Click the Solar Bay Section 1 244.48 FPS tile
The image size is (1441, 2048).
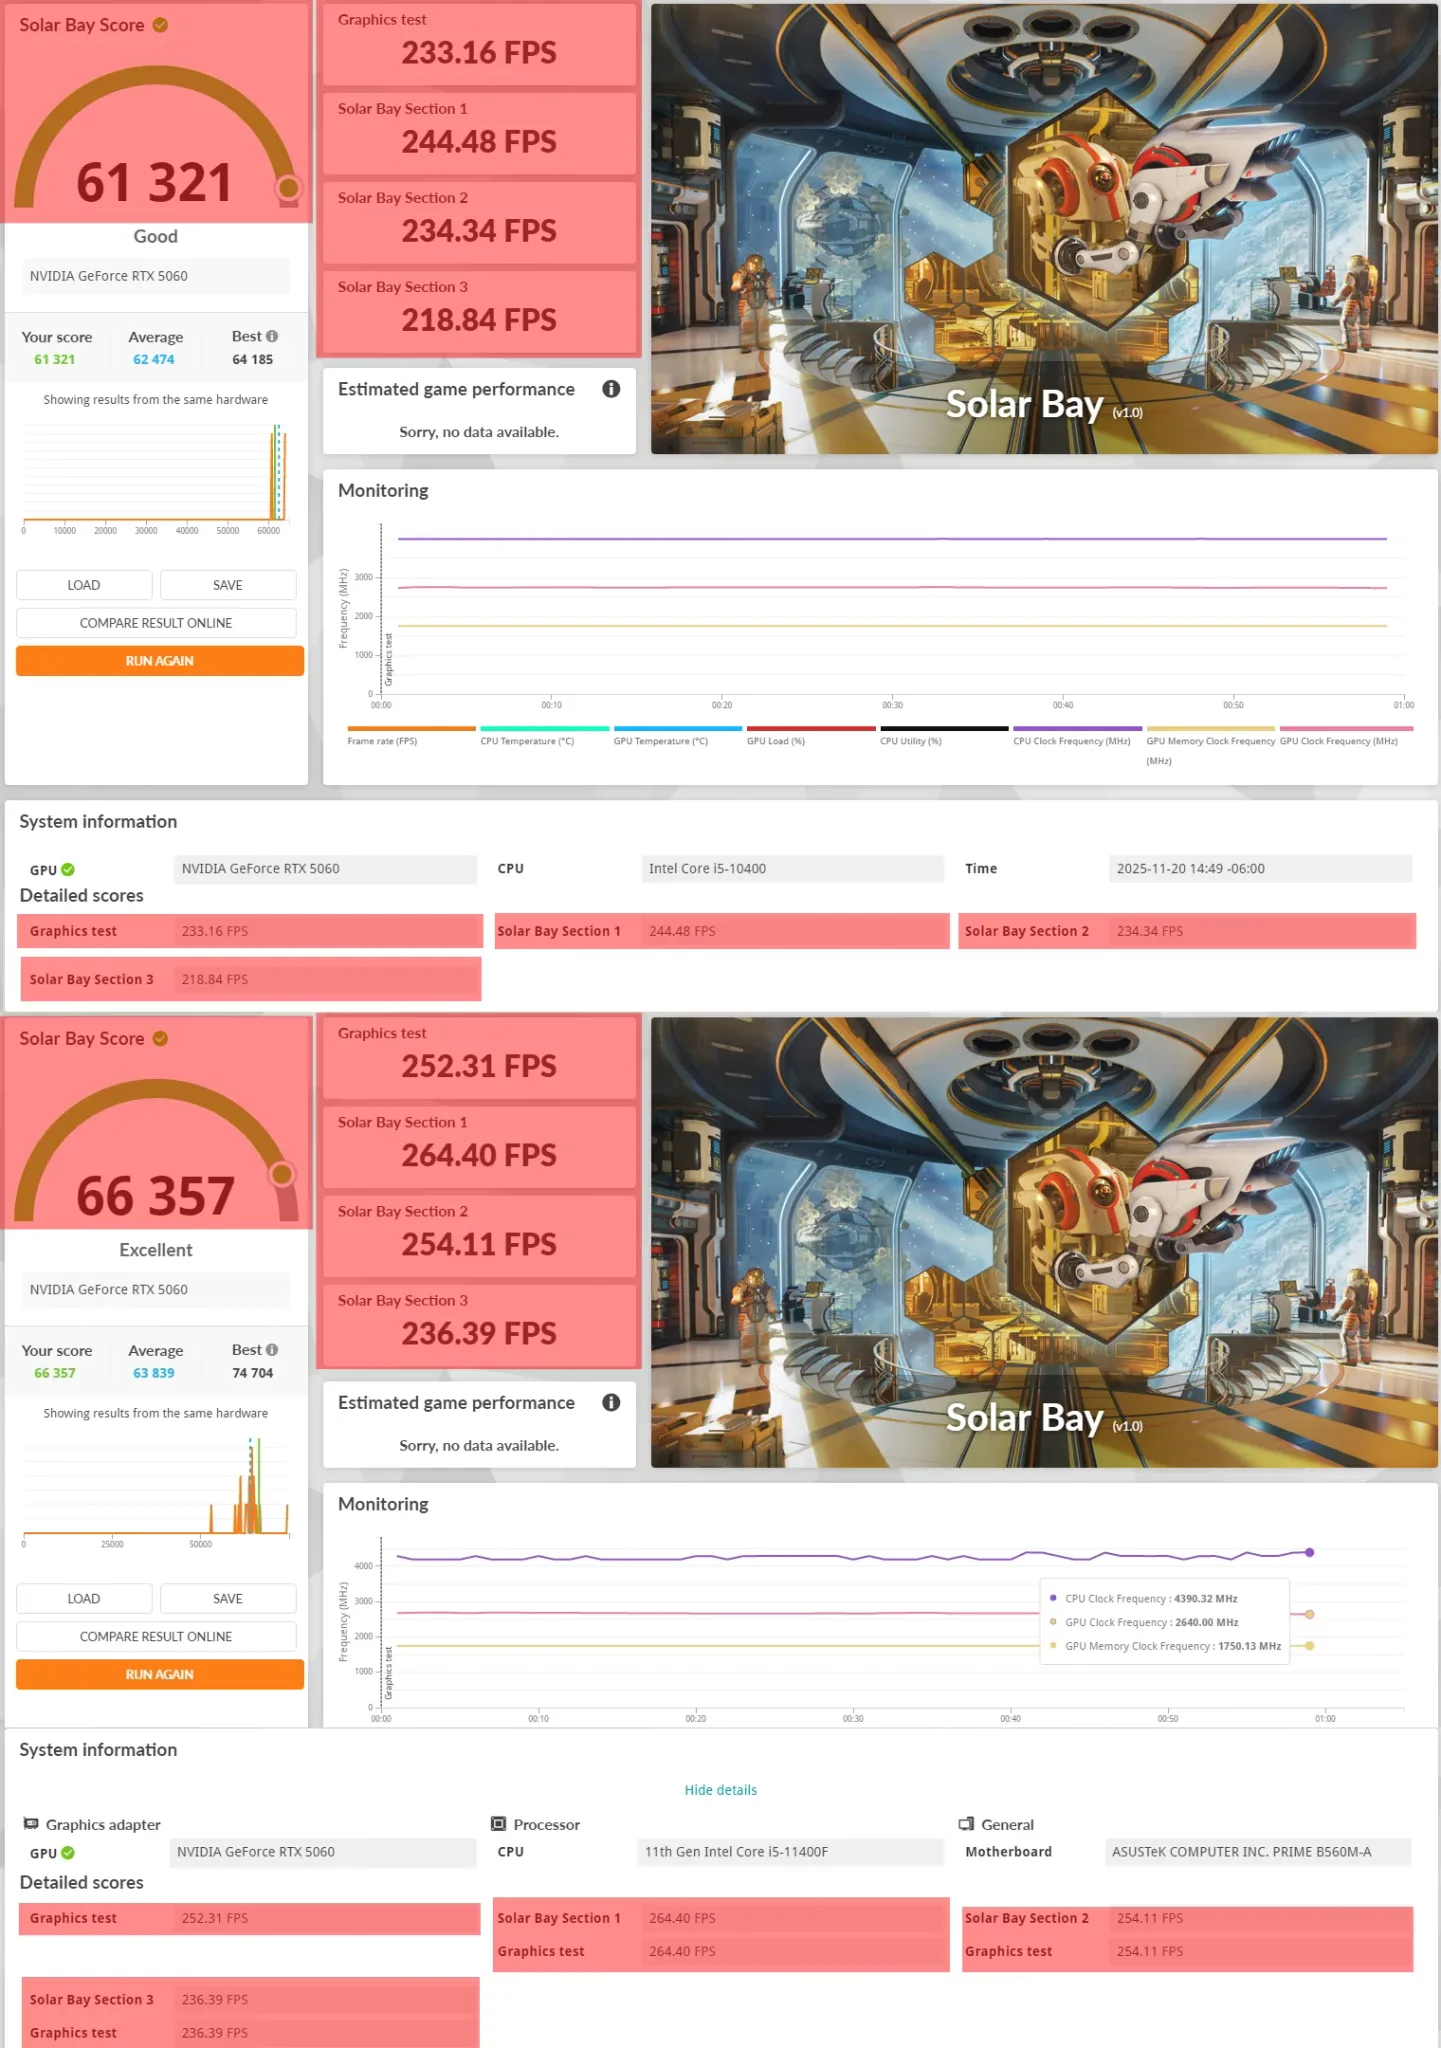point(479,133)
